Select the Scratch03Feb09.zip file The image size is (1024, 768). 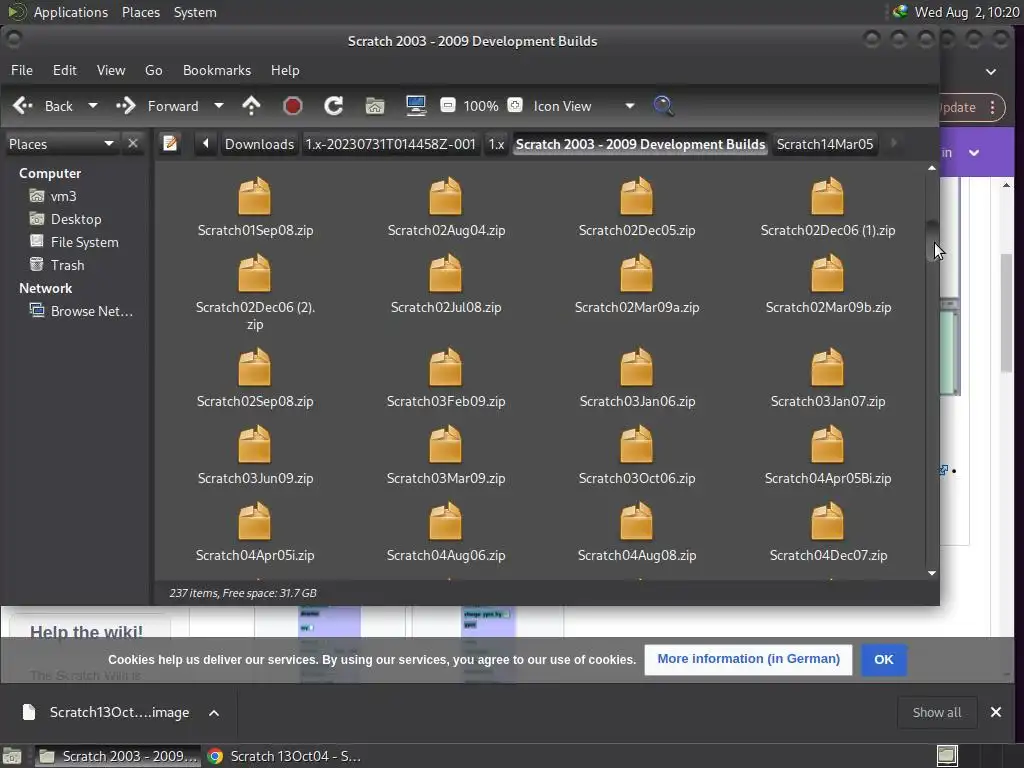click(x=446, y=378)
